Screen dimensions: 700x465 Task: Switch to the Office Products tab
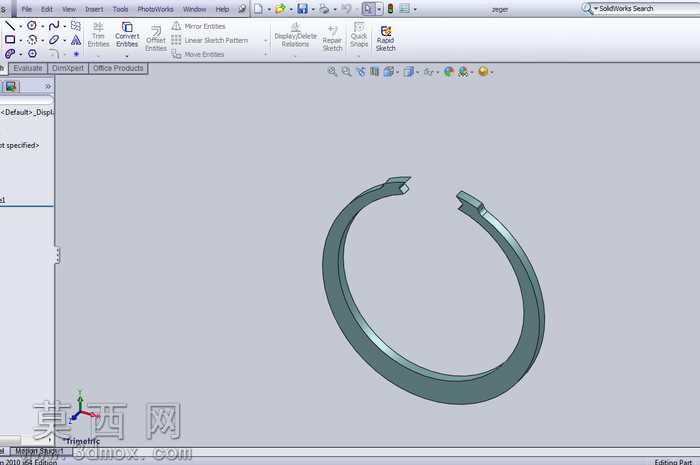(118, 68)
